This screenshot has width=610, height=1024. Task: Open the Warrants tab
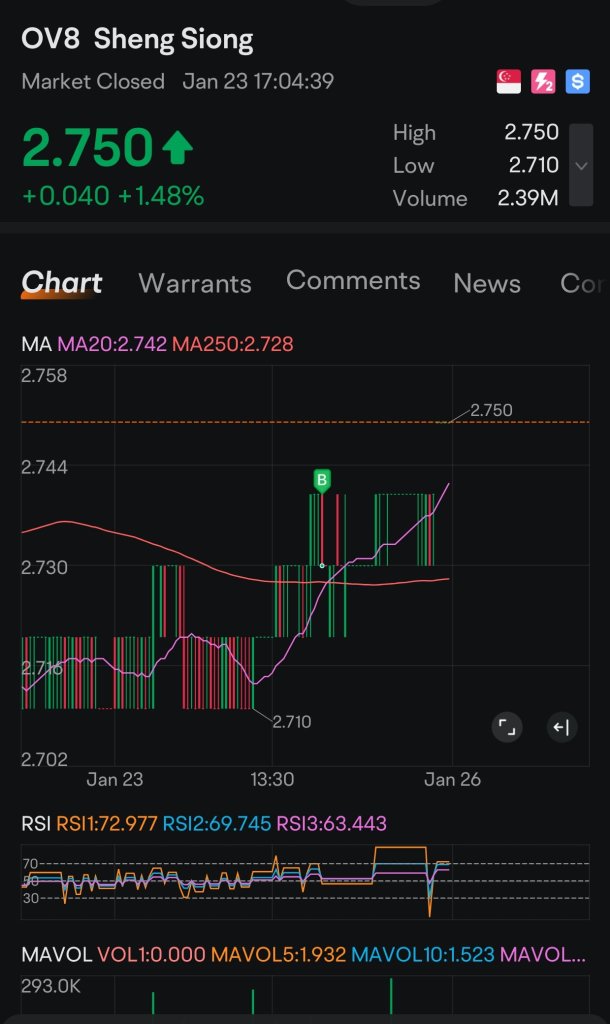pos(195,283)
